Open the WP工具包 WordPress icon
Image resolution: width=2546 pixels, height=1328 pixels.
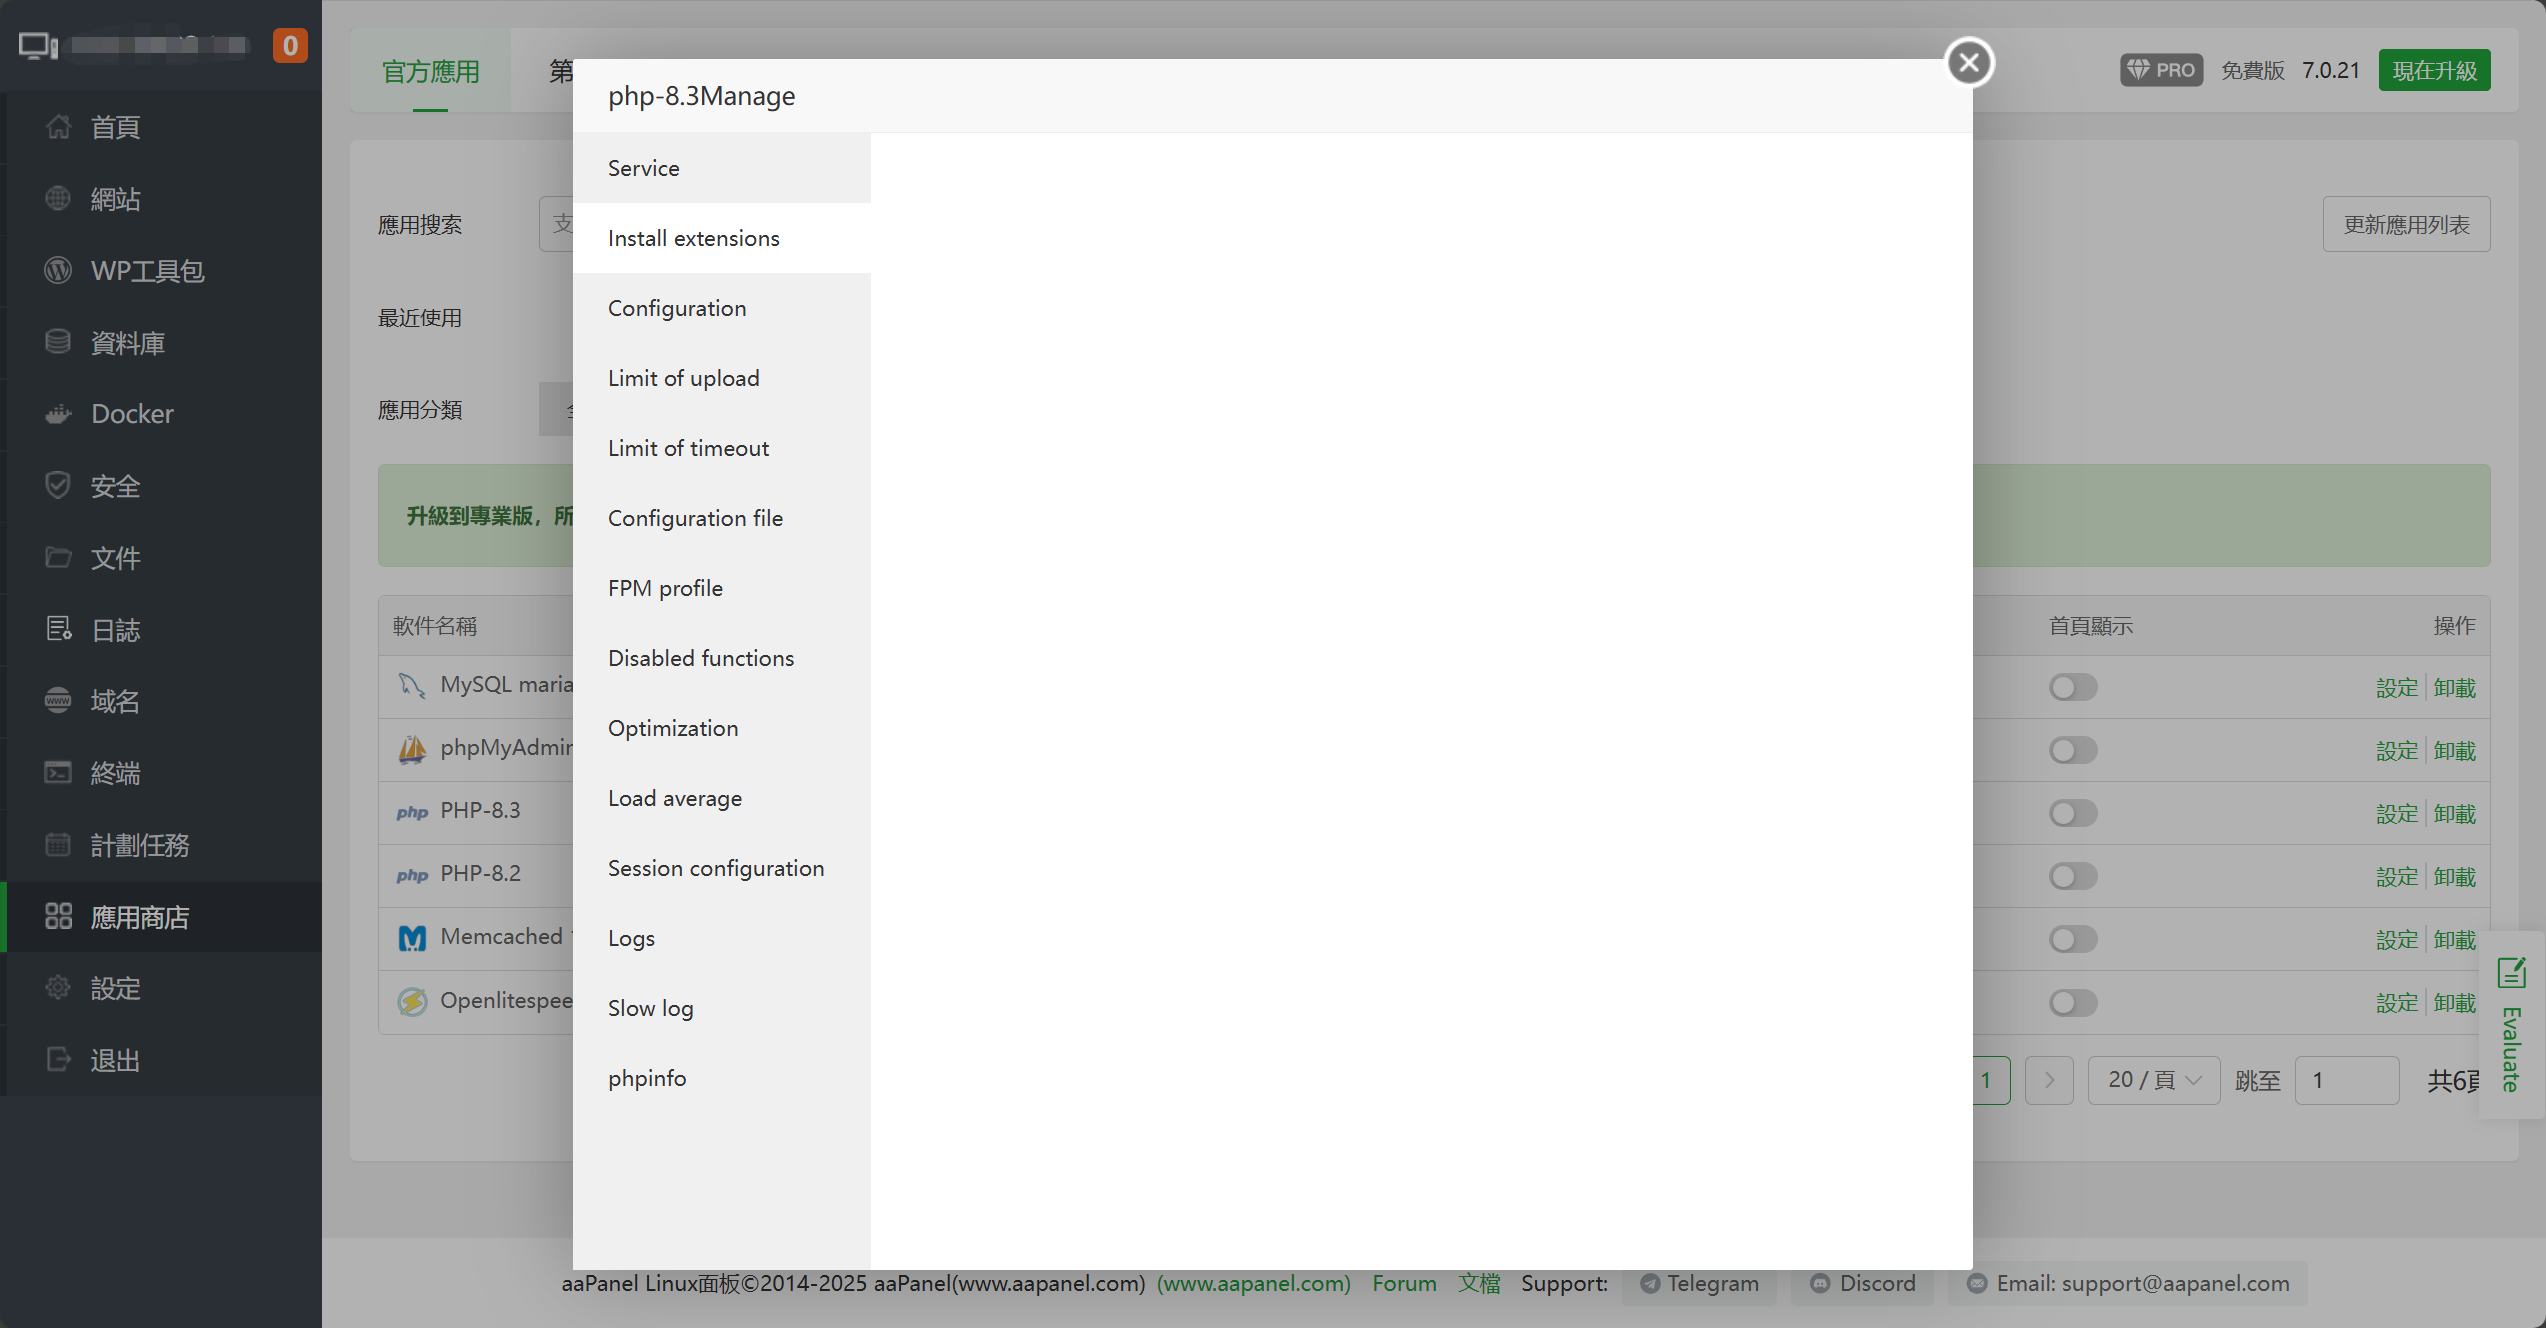(58, 270)
